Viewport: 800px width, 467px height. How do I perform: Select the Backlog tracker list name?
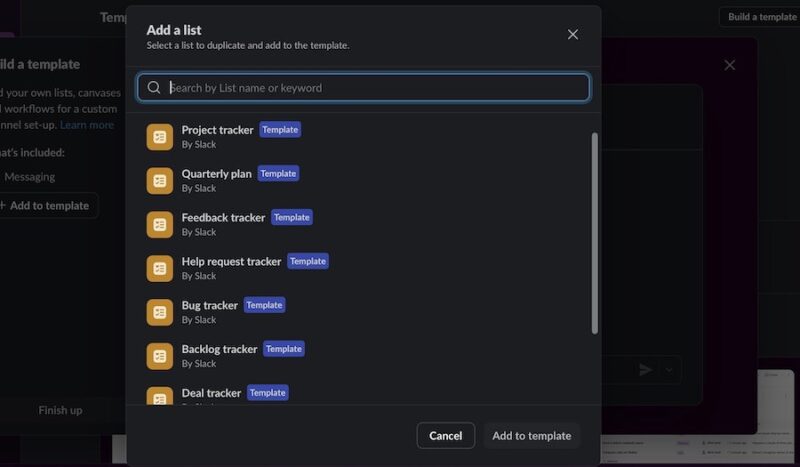[x=219, y=349]
